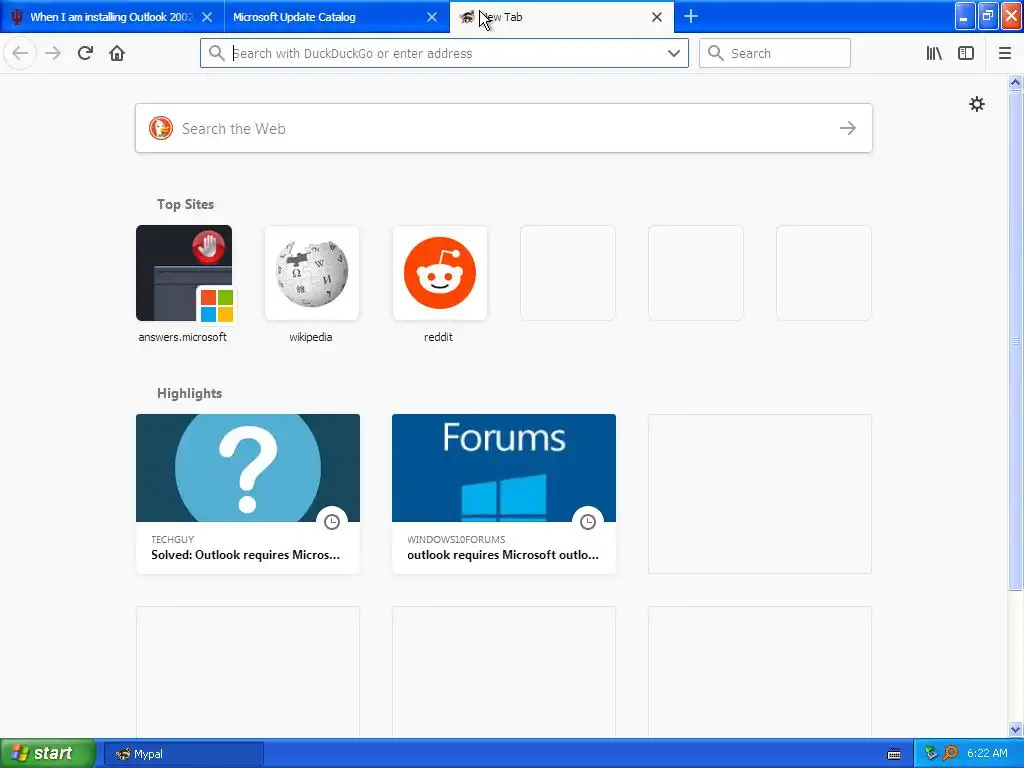
Task: Open 'outlook requires Microsoft outlo...' highlight
Action: pyautogui.click(x=503, y=554)
